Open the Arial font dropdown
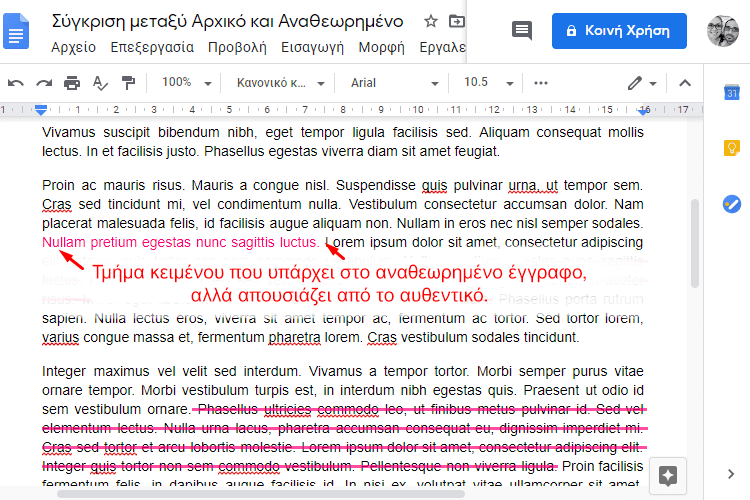The height and width of the screenshot is (500, 750). (395, 83)
